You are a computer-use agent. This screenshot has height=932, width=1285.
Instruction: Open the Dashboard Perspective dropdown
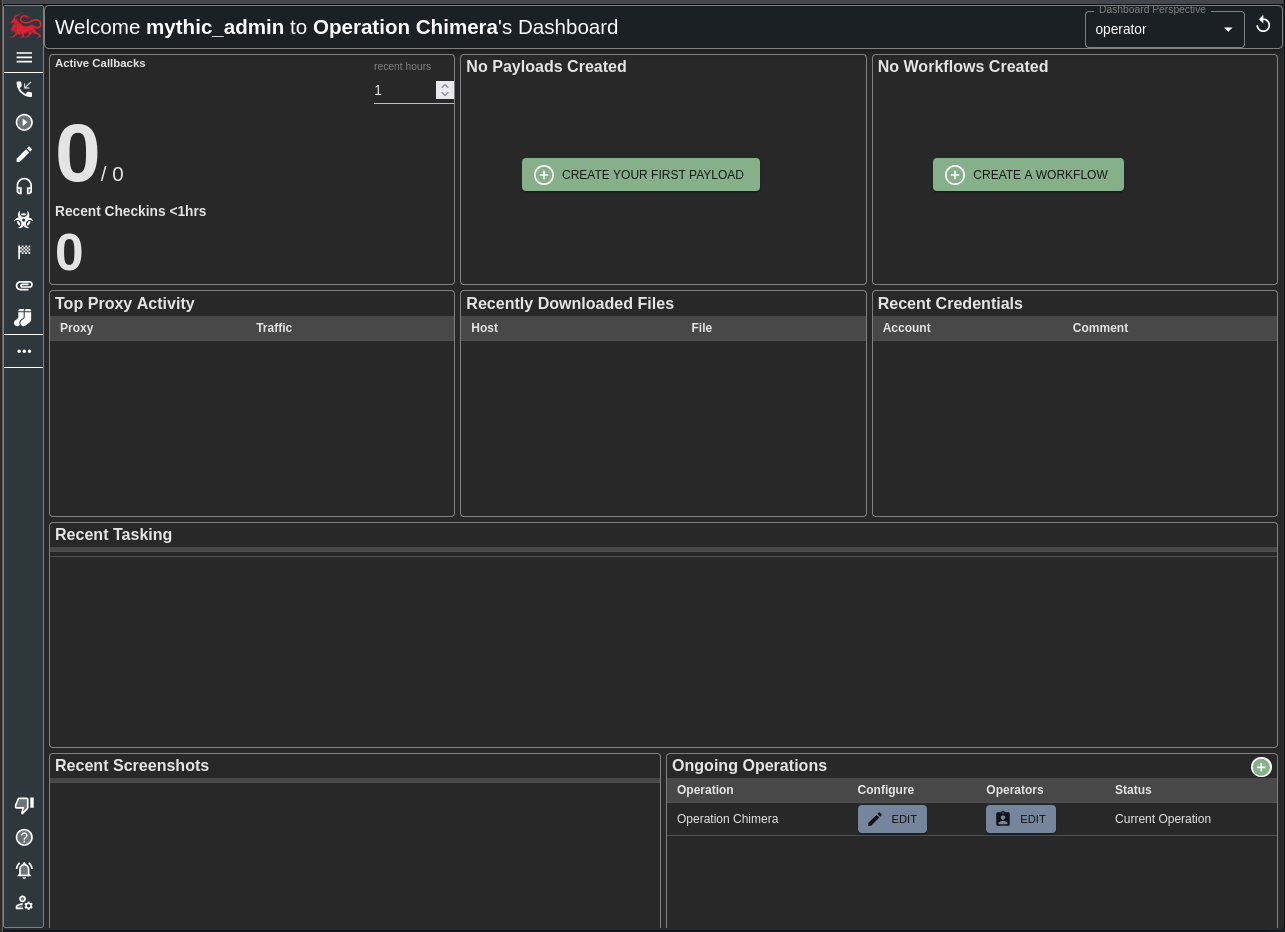pos(1164,30)
